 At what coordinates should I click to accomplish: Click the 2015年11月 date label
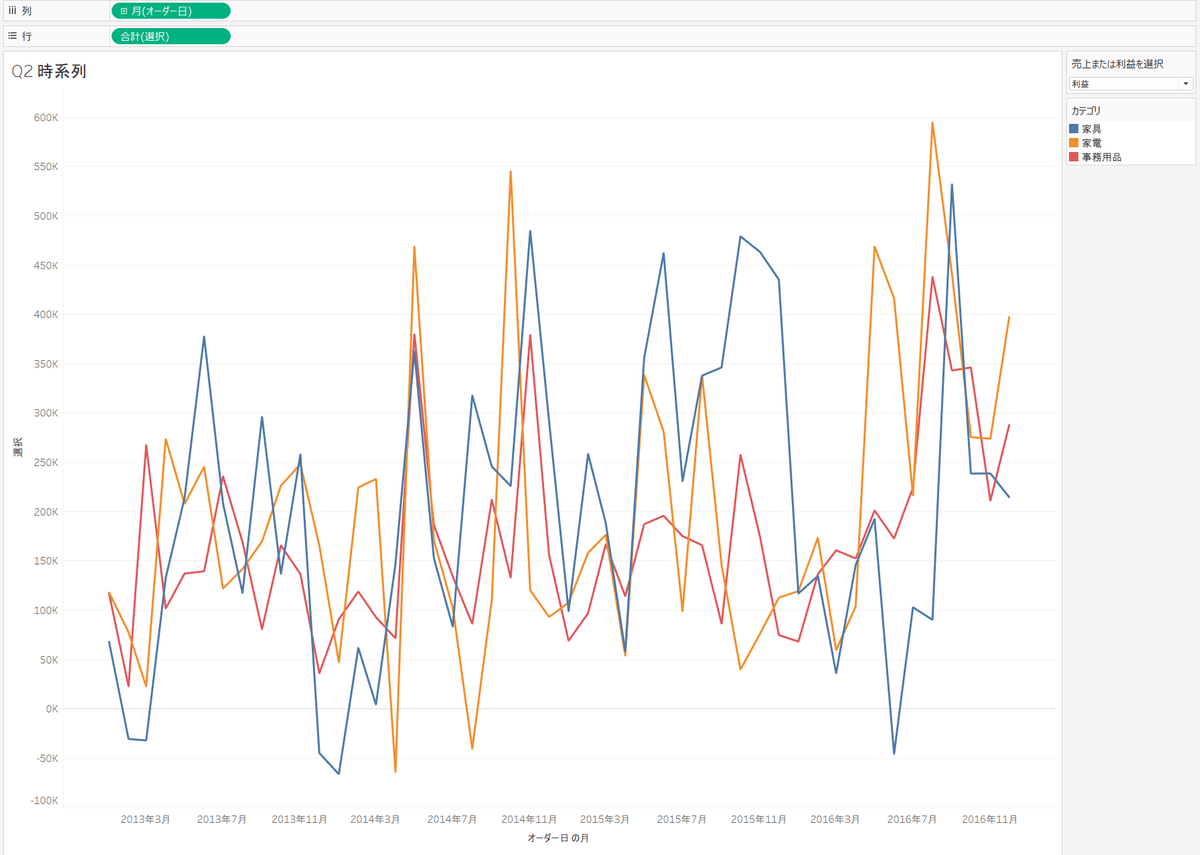[x=759, y=819]
